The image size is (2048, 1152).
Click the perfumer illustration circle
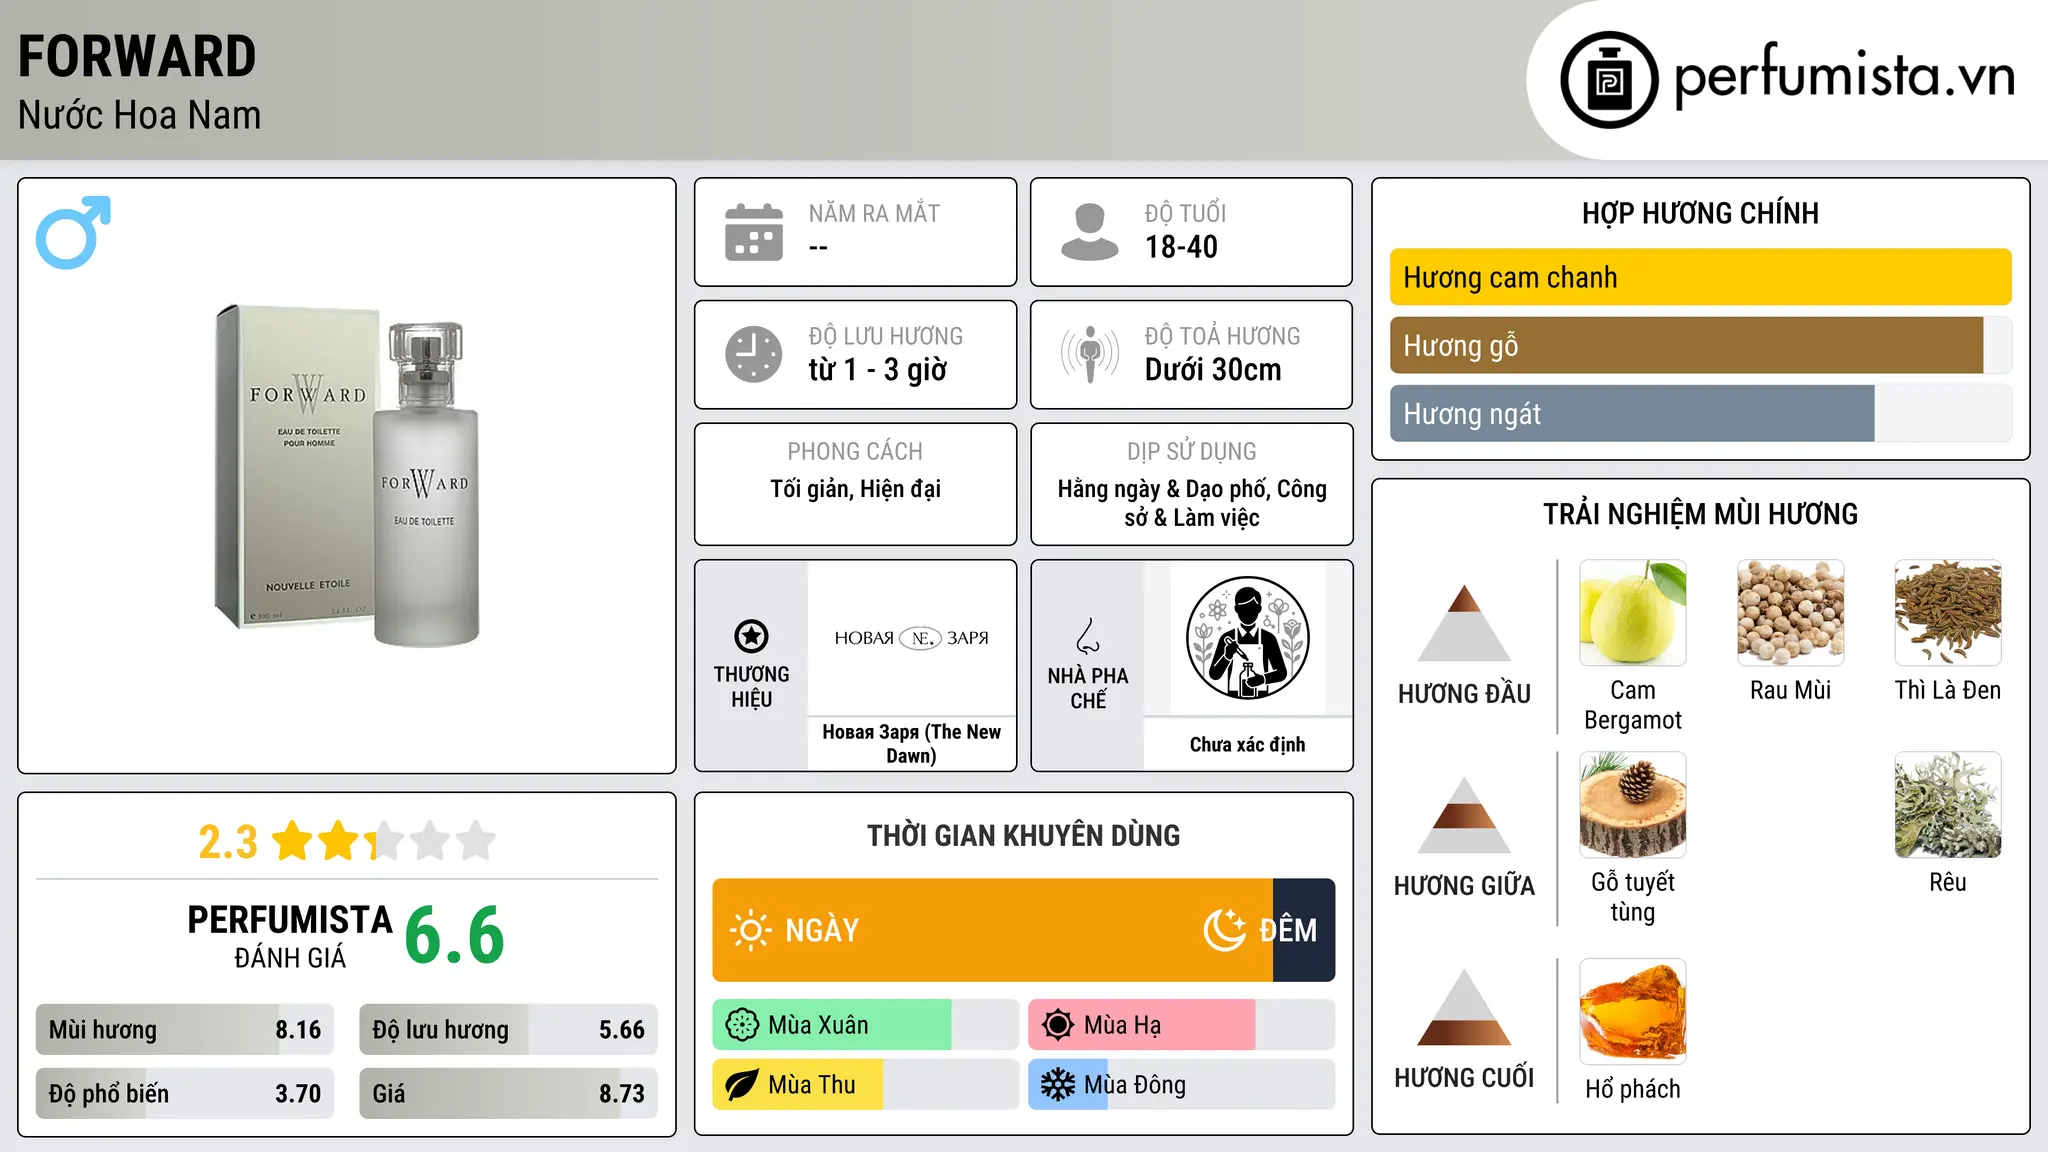coord(1247,638)
